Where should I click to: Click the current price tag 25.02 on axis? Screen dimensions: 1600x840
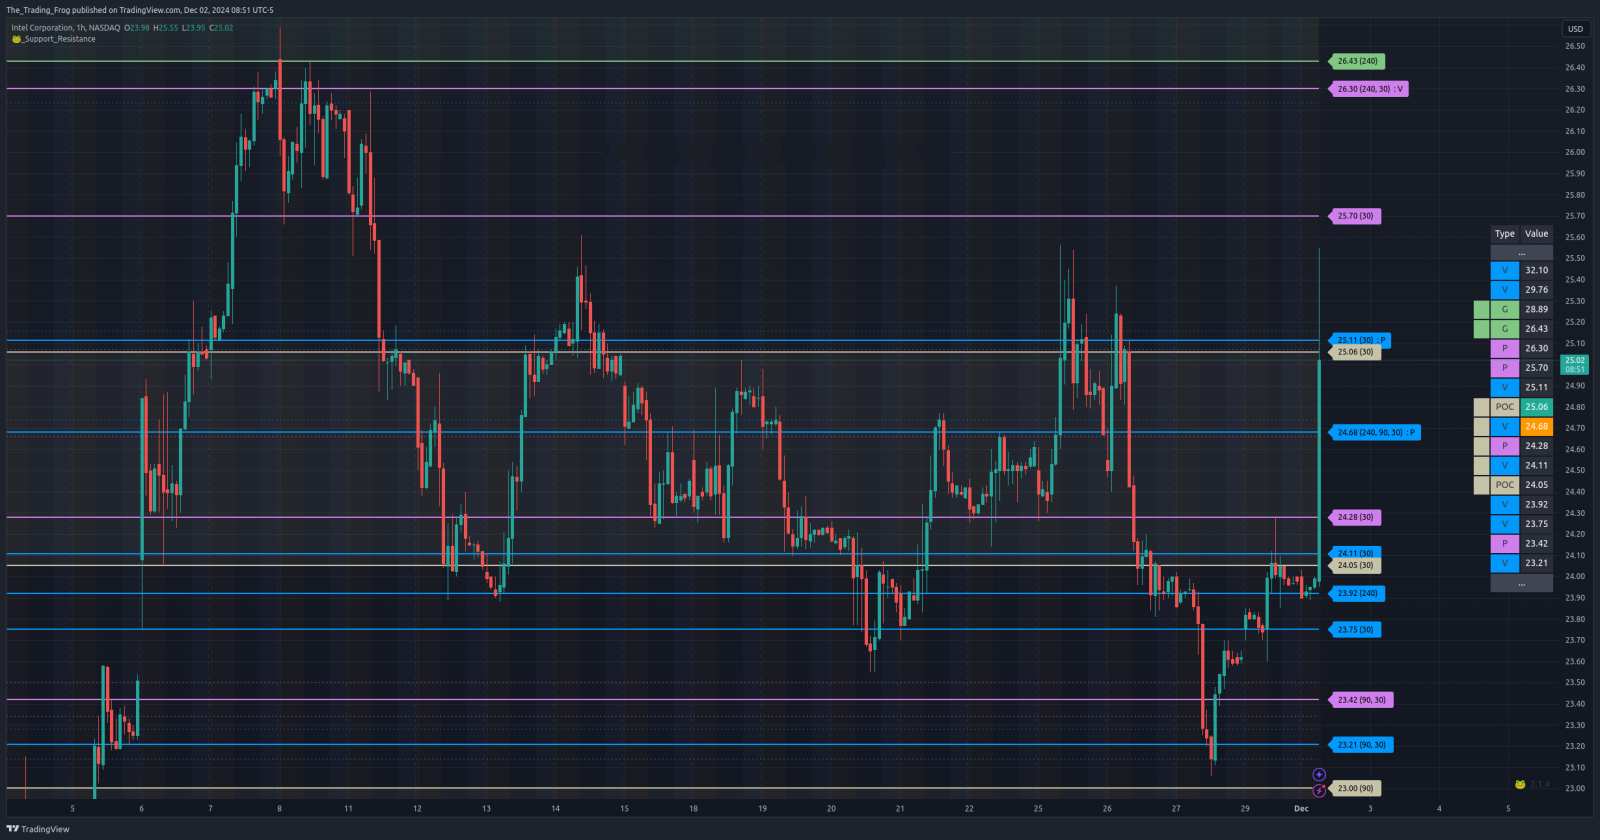(x=1575, y=364)
